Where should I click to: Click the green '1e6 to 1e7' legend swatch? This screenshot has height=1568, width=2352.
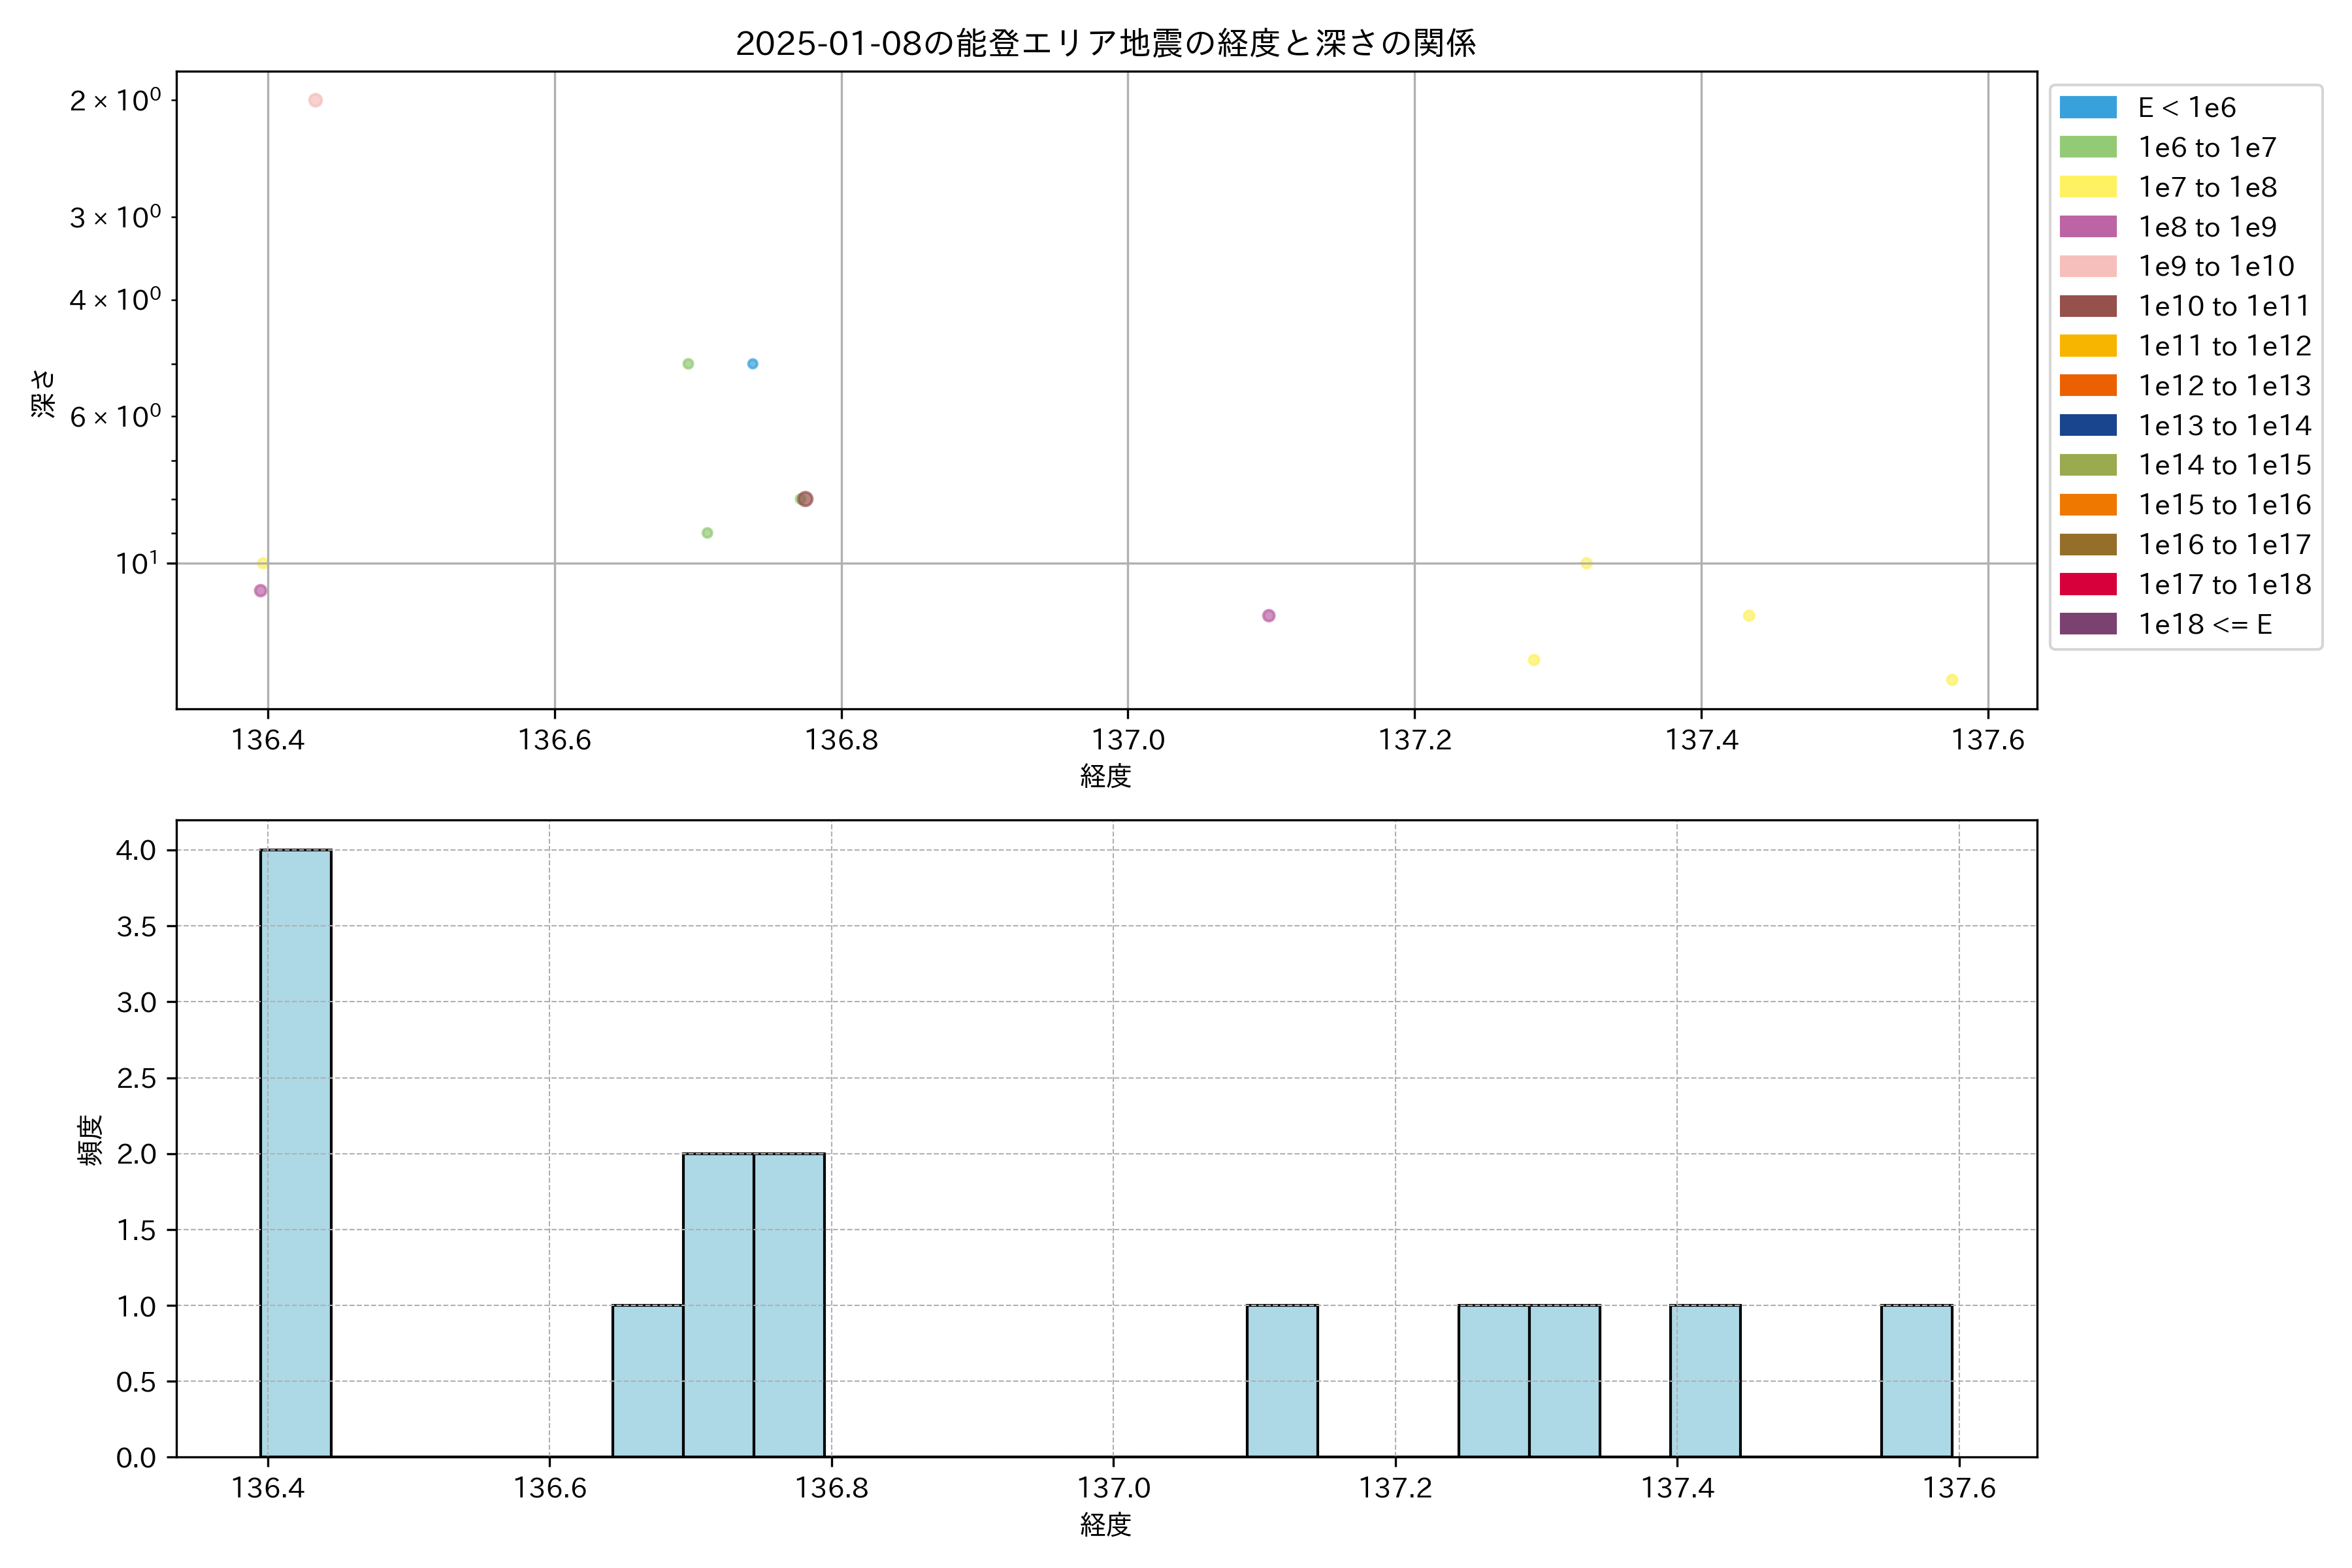[x=2087, y=147]
